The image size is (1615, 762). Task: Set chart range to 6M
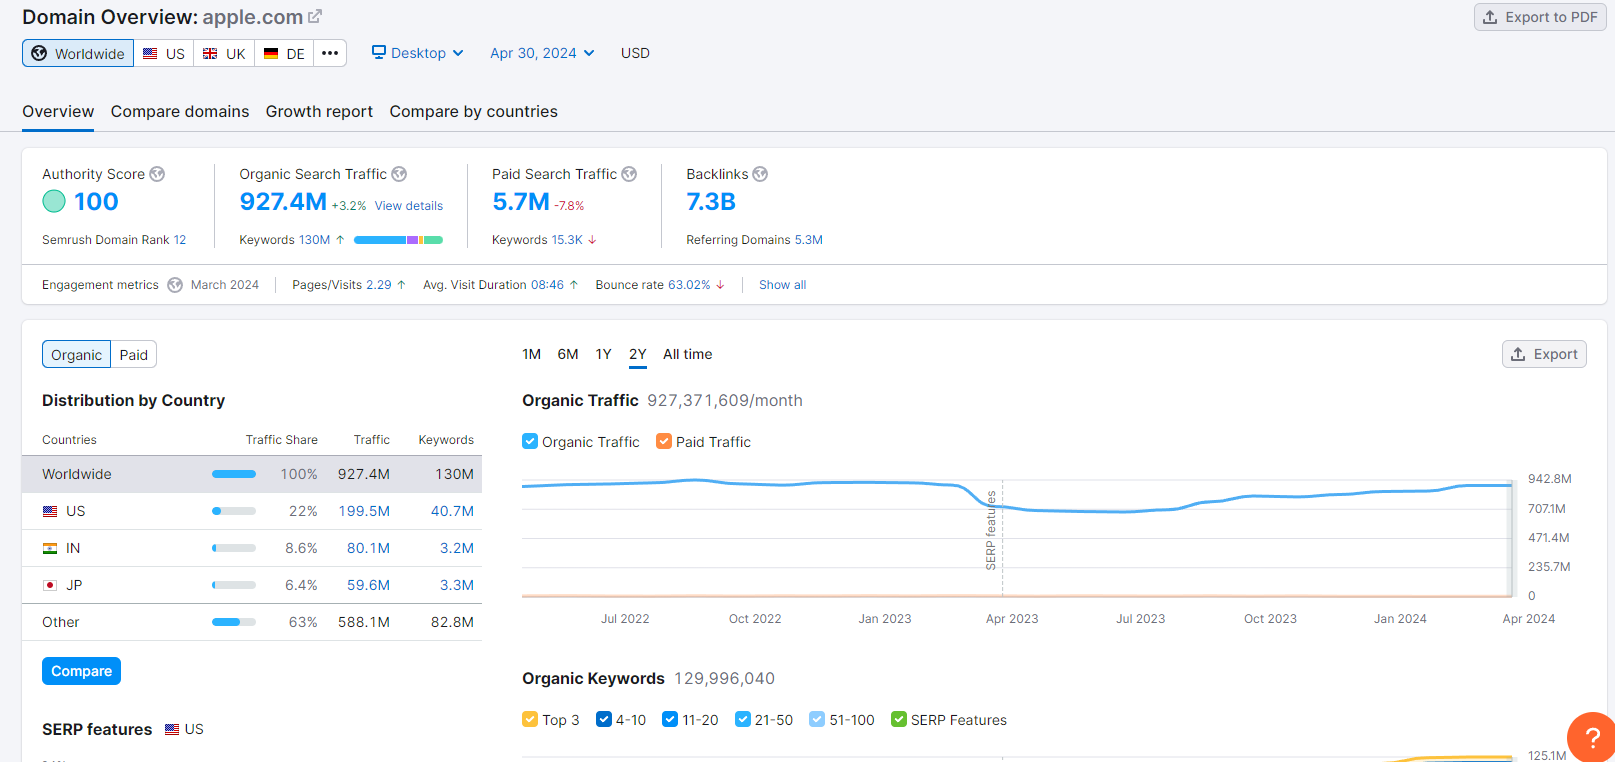click(x=568, y=354)
